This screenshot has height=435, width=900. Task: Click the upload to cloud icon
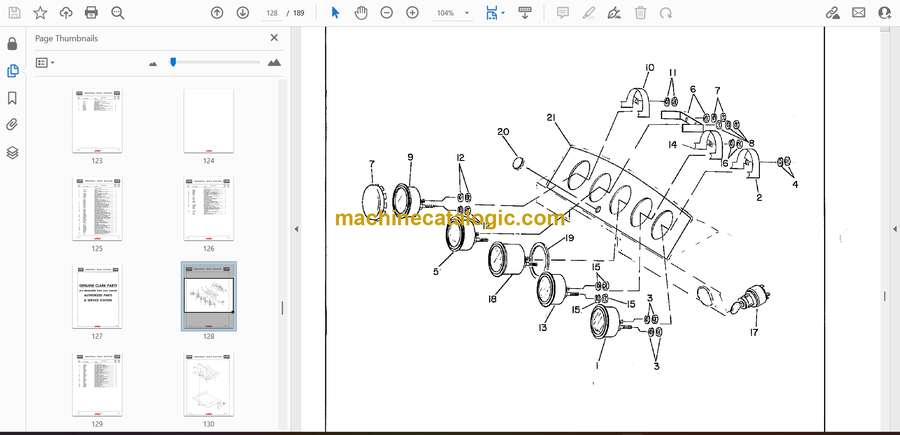coord(66,13)
